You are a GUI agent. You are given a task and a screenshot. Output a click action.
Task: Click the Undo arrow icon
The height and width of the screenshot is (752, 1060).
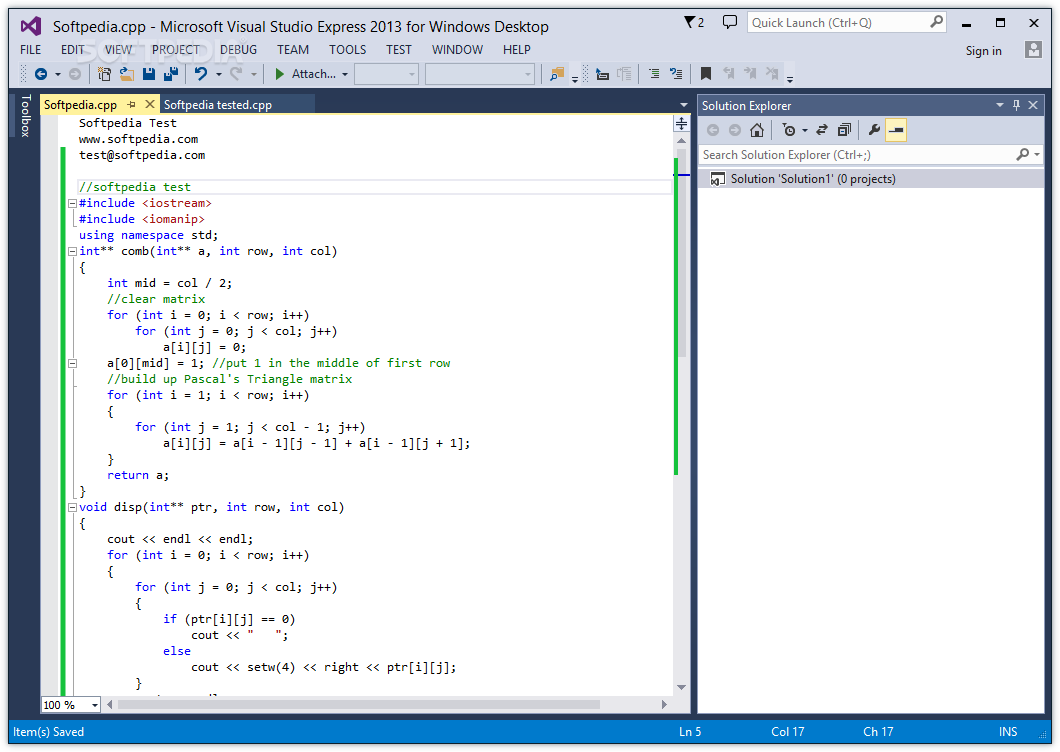[201, 74]
